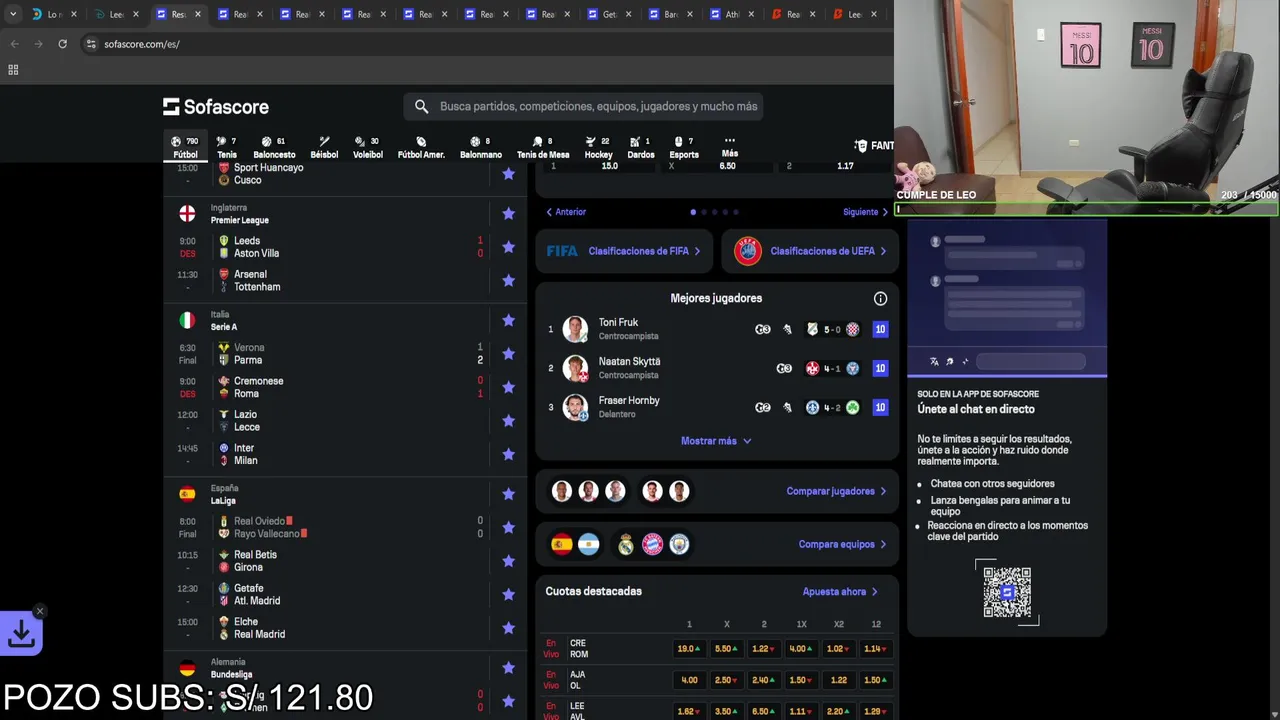
Task: Go to Anterior slide
Action: pos(566,212)
